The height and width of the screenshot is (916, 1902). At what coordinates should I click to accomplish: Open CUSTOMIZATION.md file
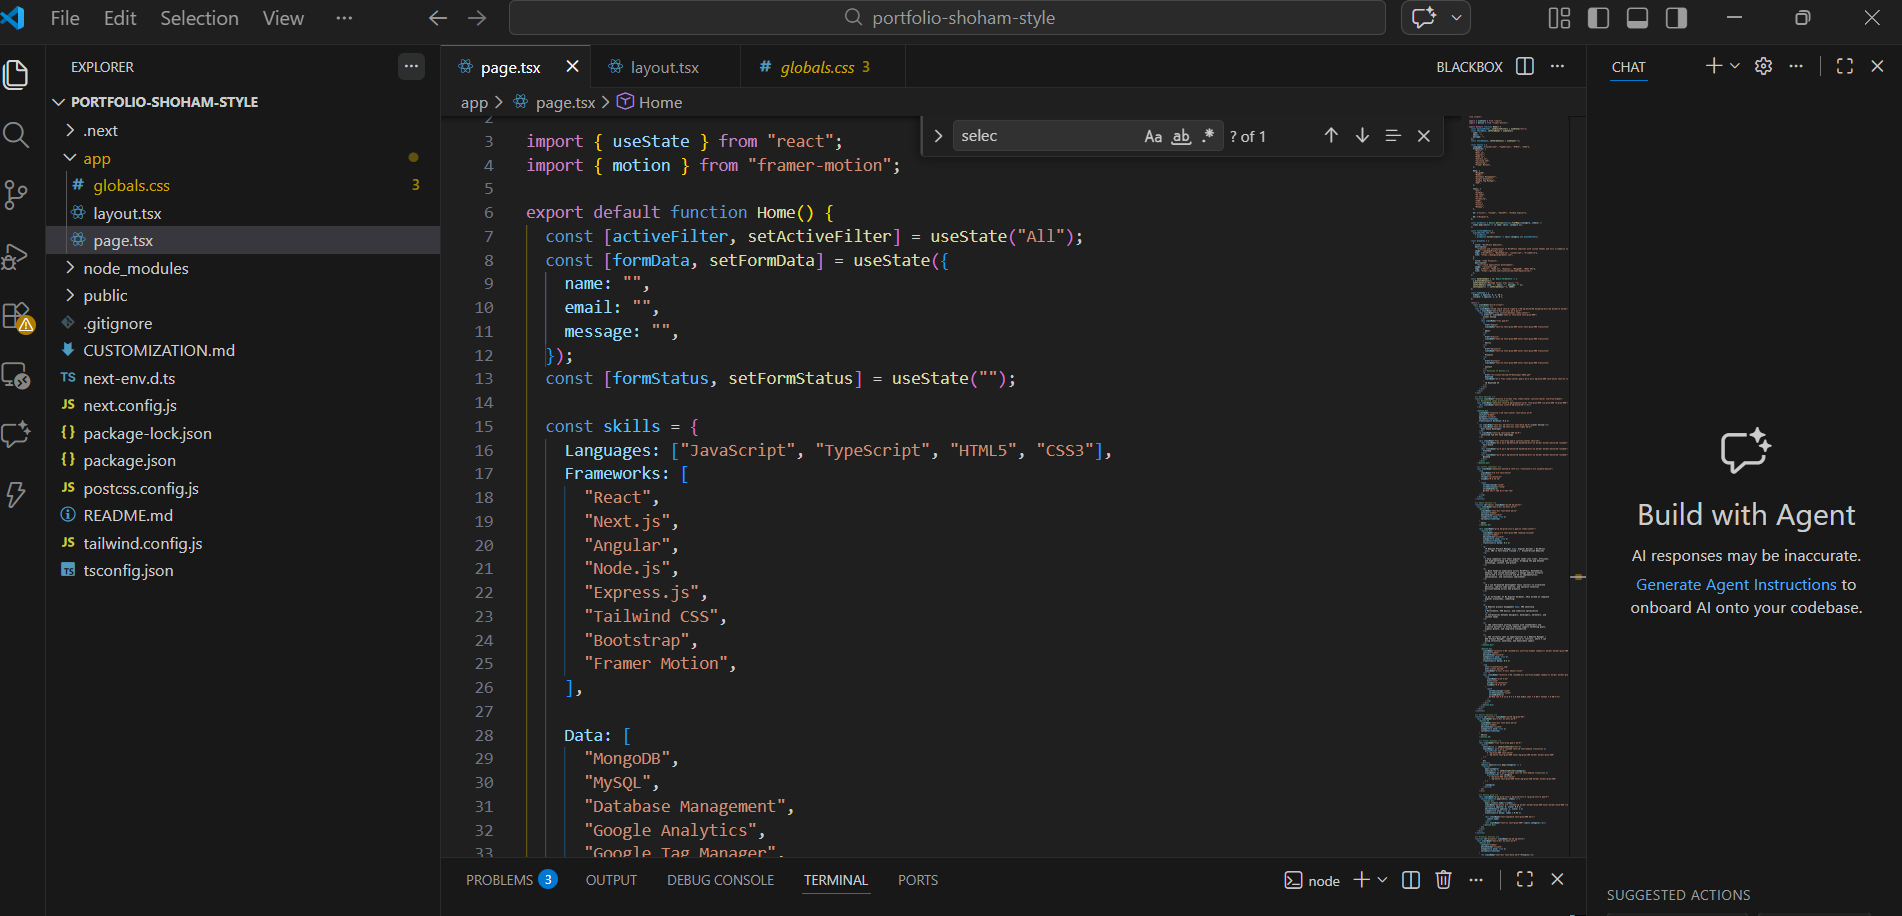[x=159, y=350]
